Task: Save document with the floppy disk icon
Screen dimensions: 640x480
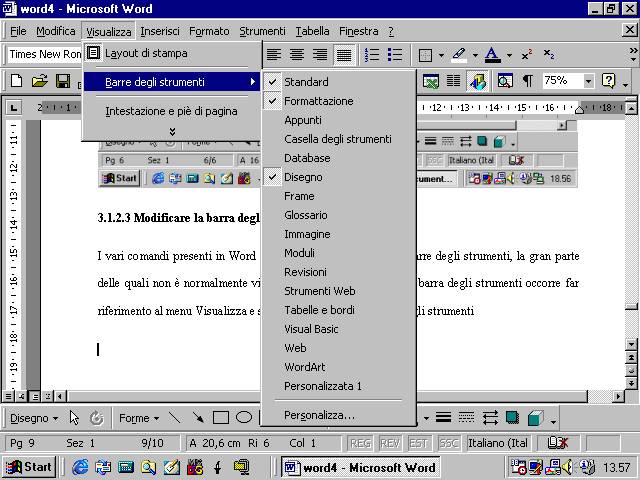Action: coord(63,80)
